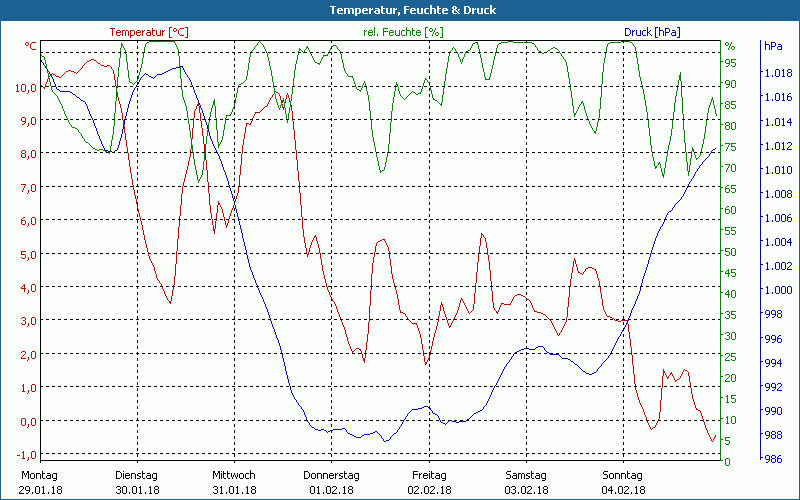Click the Freitag 02.02.18 date label

point(429,482)
